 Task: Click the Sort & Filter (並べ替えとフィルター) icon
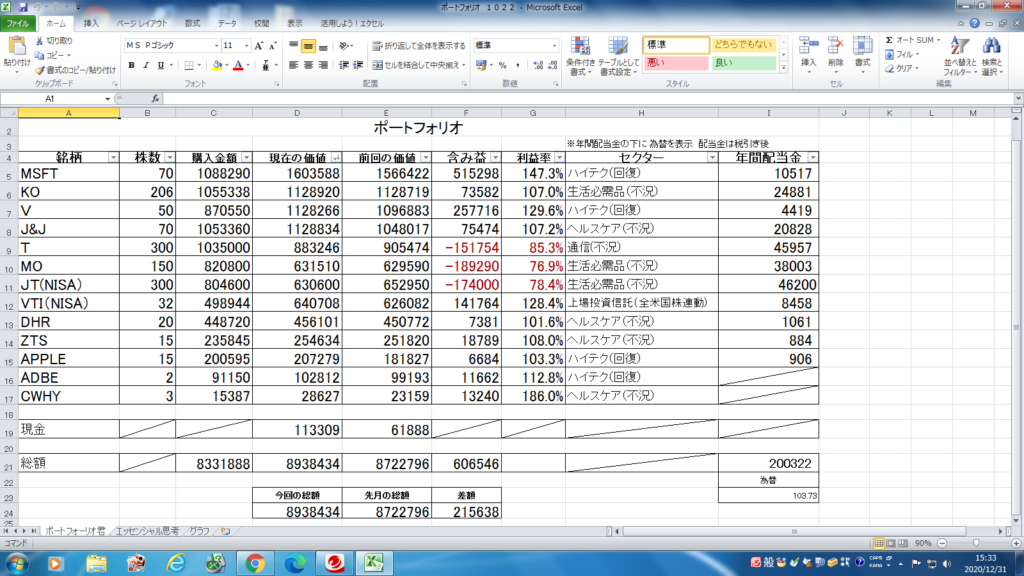click(x=959, y=47)
